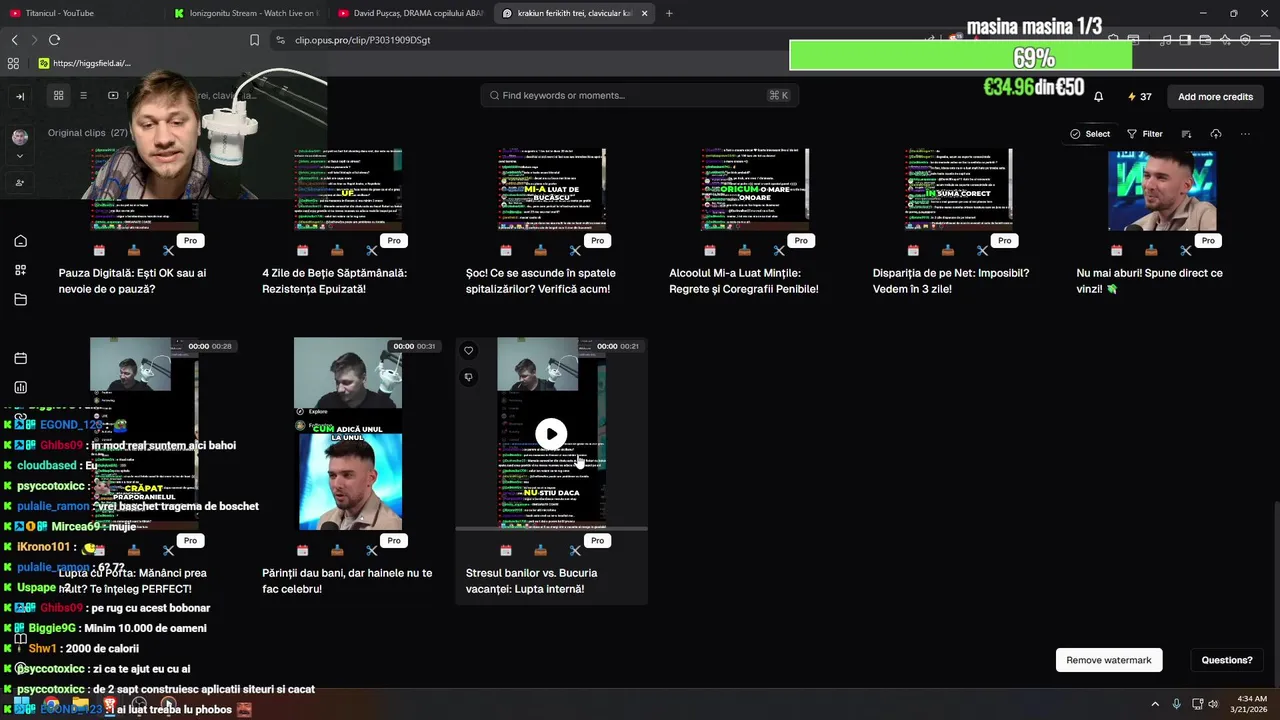The height and width of the screenshot is (720, 1280).
Task: Click schedule calendar icon on Șoc! clip
Action: [x=506, y=250]
